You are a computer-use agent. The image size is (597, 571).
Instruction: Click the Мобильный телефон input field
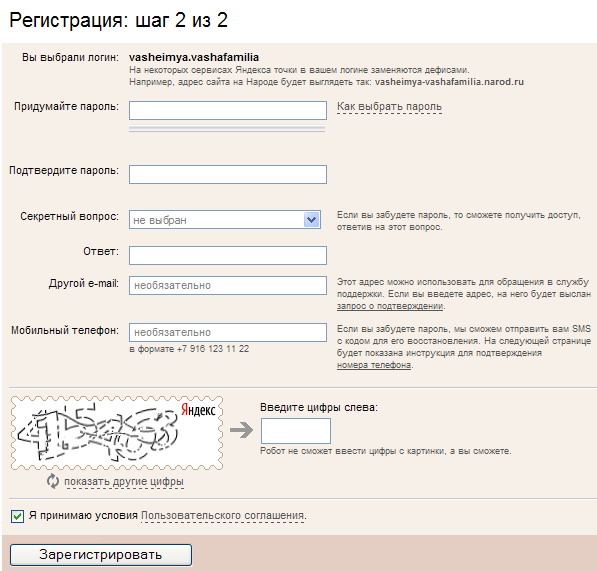click(228, 332)
